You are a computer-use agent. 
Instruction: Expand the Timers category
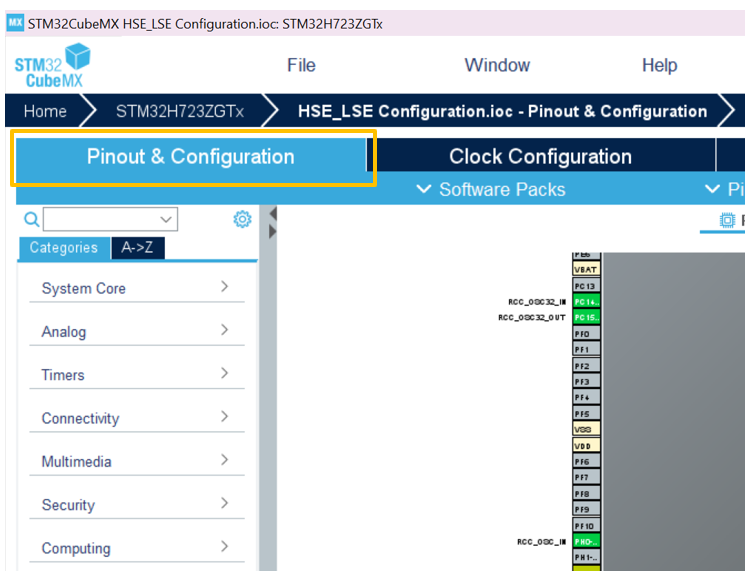tap(137, 375)
